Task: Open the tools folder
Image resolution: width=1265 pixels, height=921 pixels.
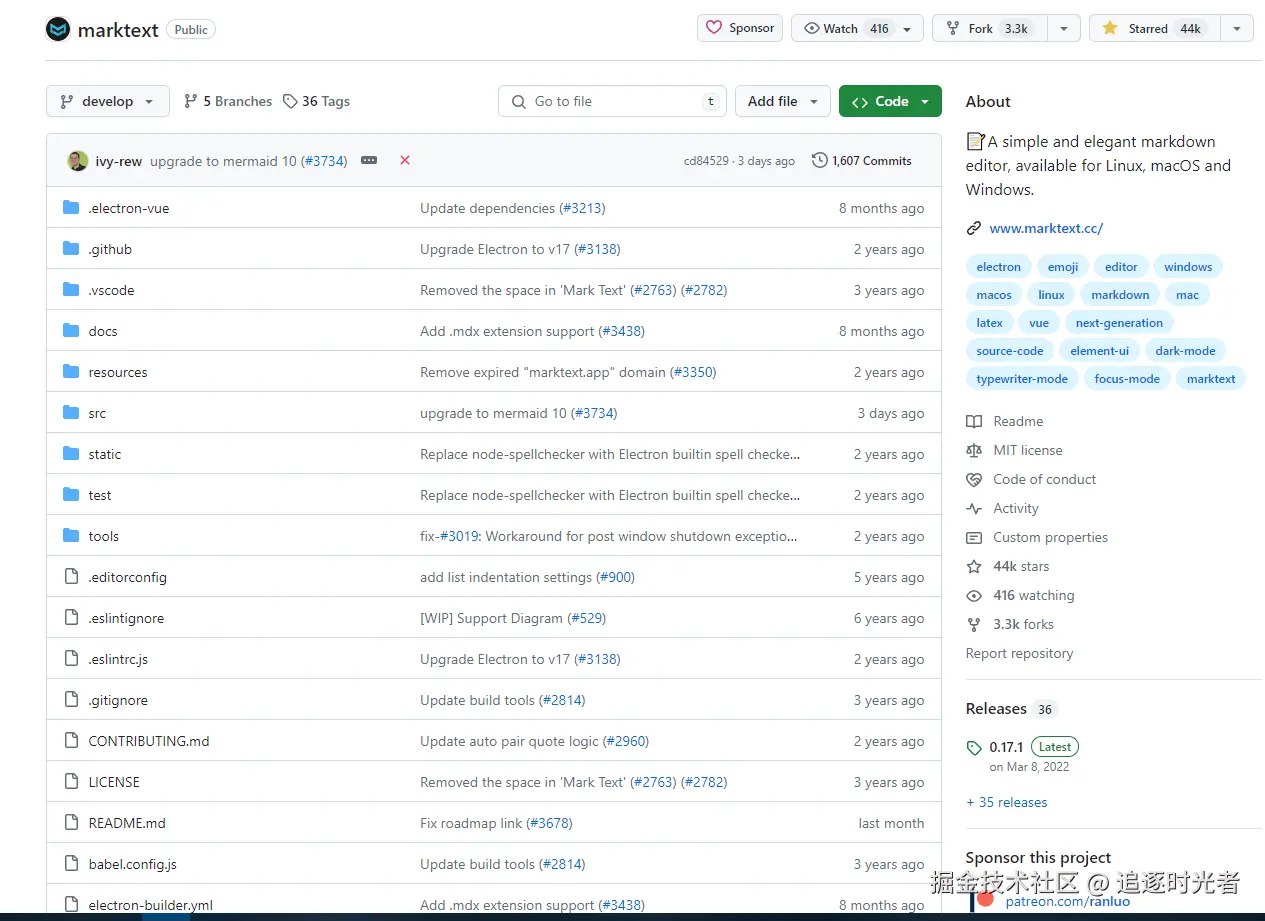Action: (103, 536)
